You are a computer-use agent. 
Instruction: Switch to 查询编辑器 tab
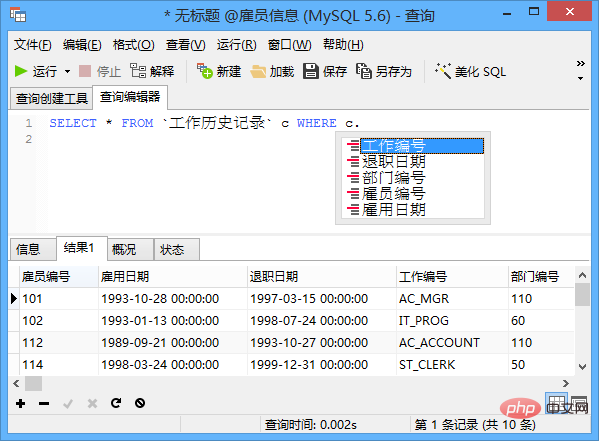[130, 97]
